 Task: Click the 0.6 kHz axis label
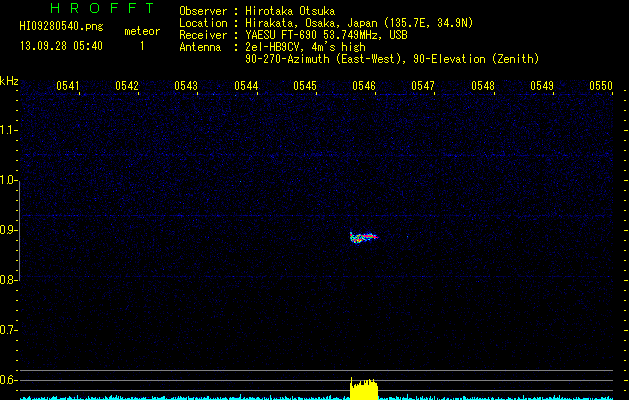click(8, 380)
